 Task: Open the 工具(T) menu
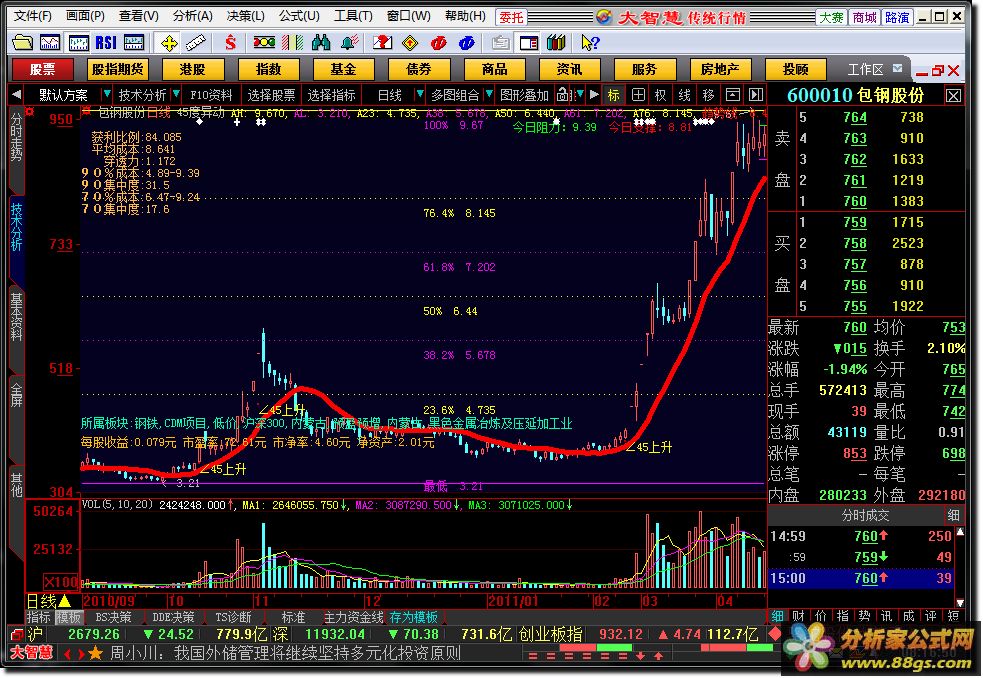point(353,16)
